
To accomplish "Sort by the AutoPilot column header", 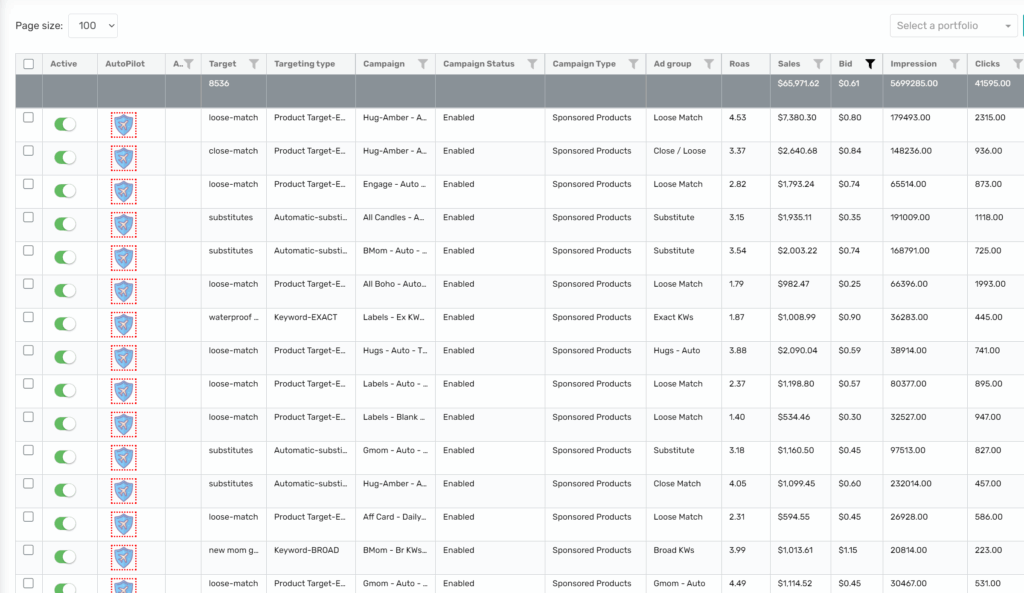I will coord(125,64).
